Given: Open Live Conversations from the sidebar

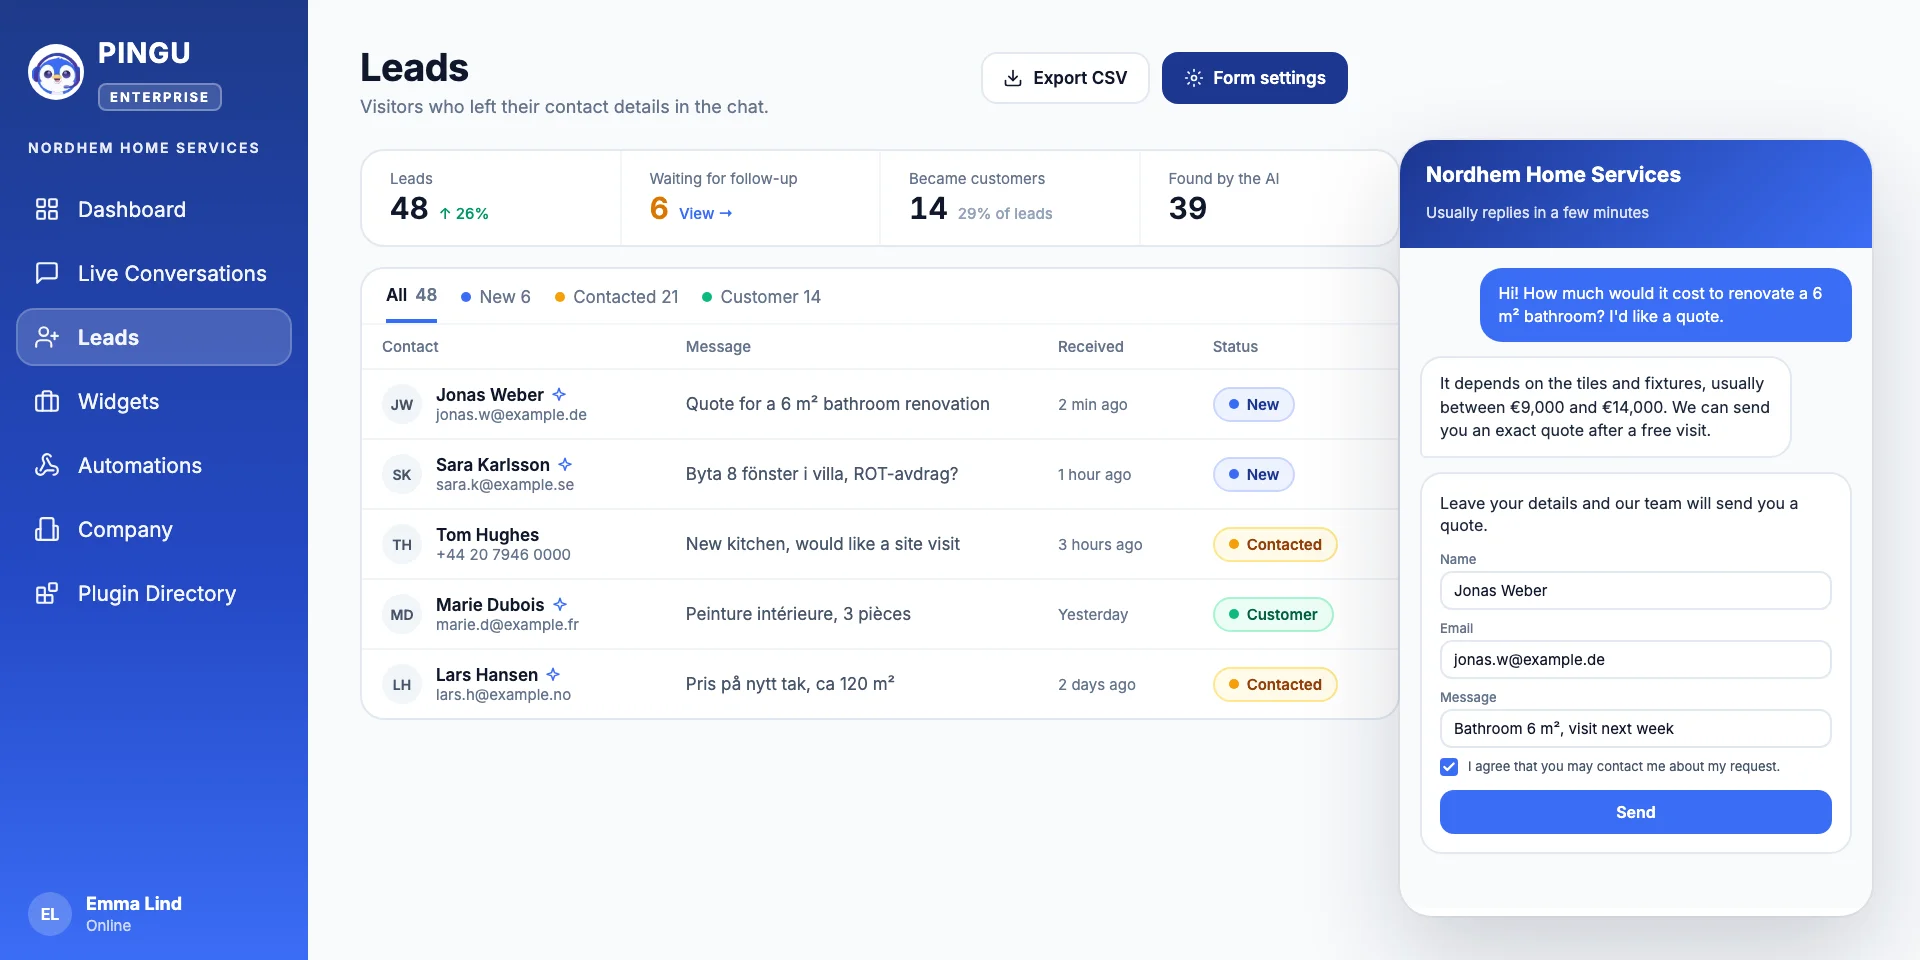Looking at the screenshot, I should coord(154,273).
